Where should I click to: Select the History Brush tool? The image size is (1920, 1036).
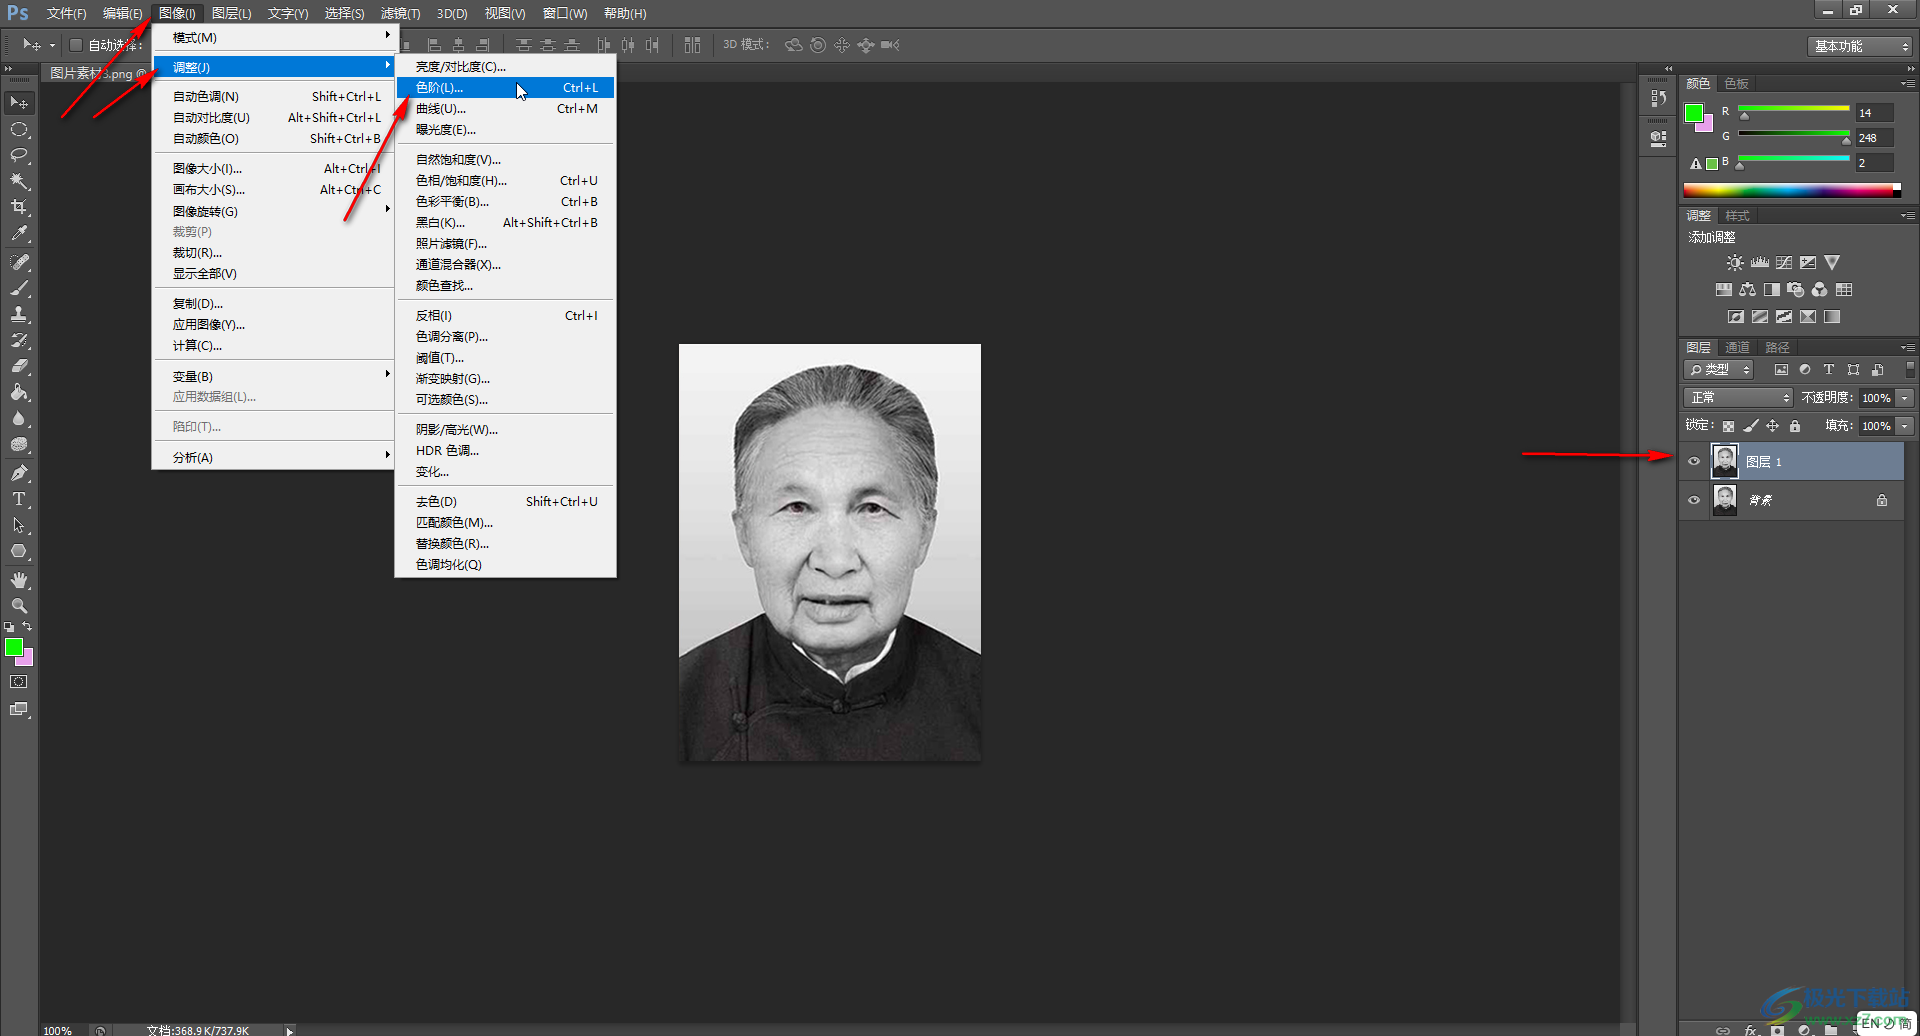pyautogui.click(x=19, y=340)
